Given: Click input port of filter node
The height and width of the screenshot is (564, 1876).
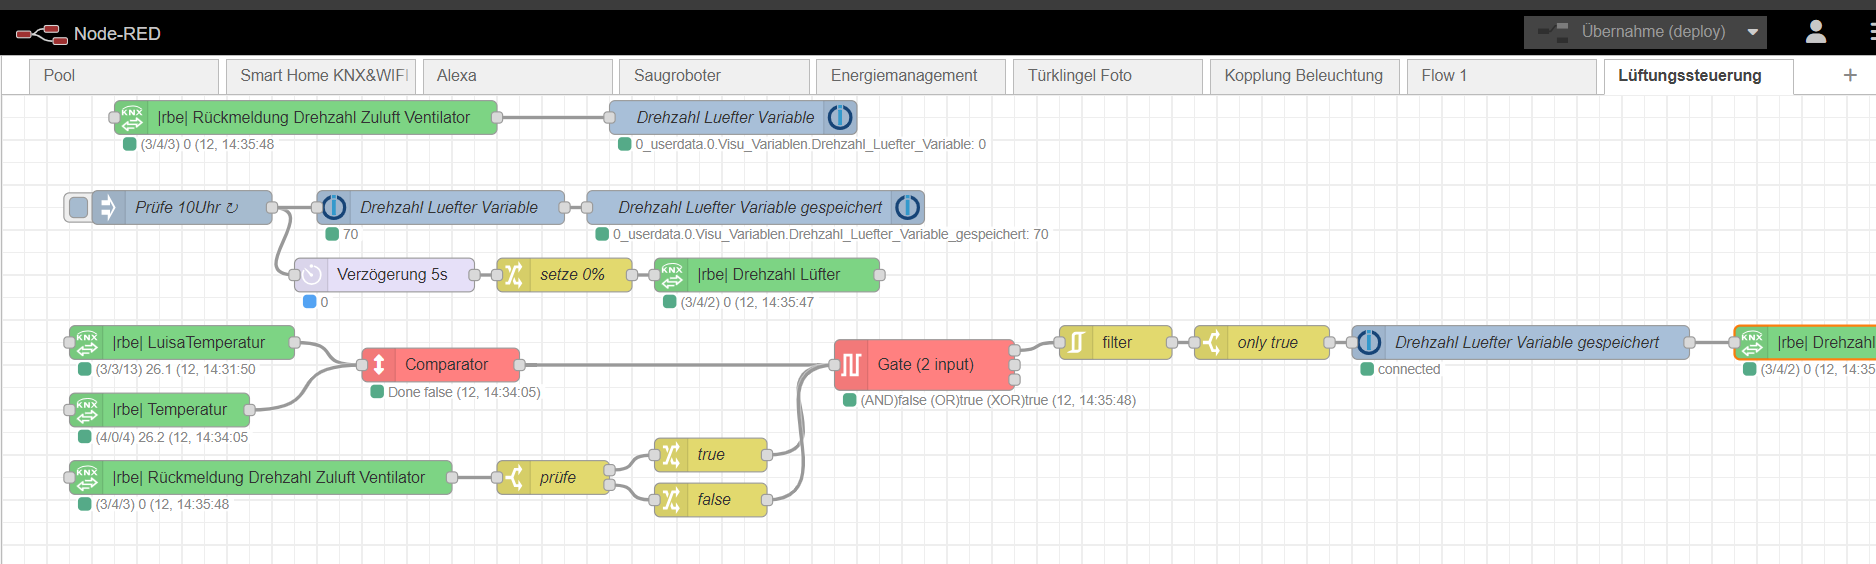Looking at the screenshot, I should [x=1060, y=342].
